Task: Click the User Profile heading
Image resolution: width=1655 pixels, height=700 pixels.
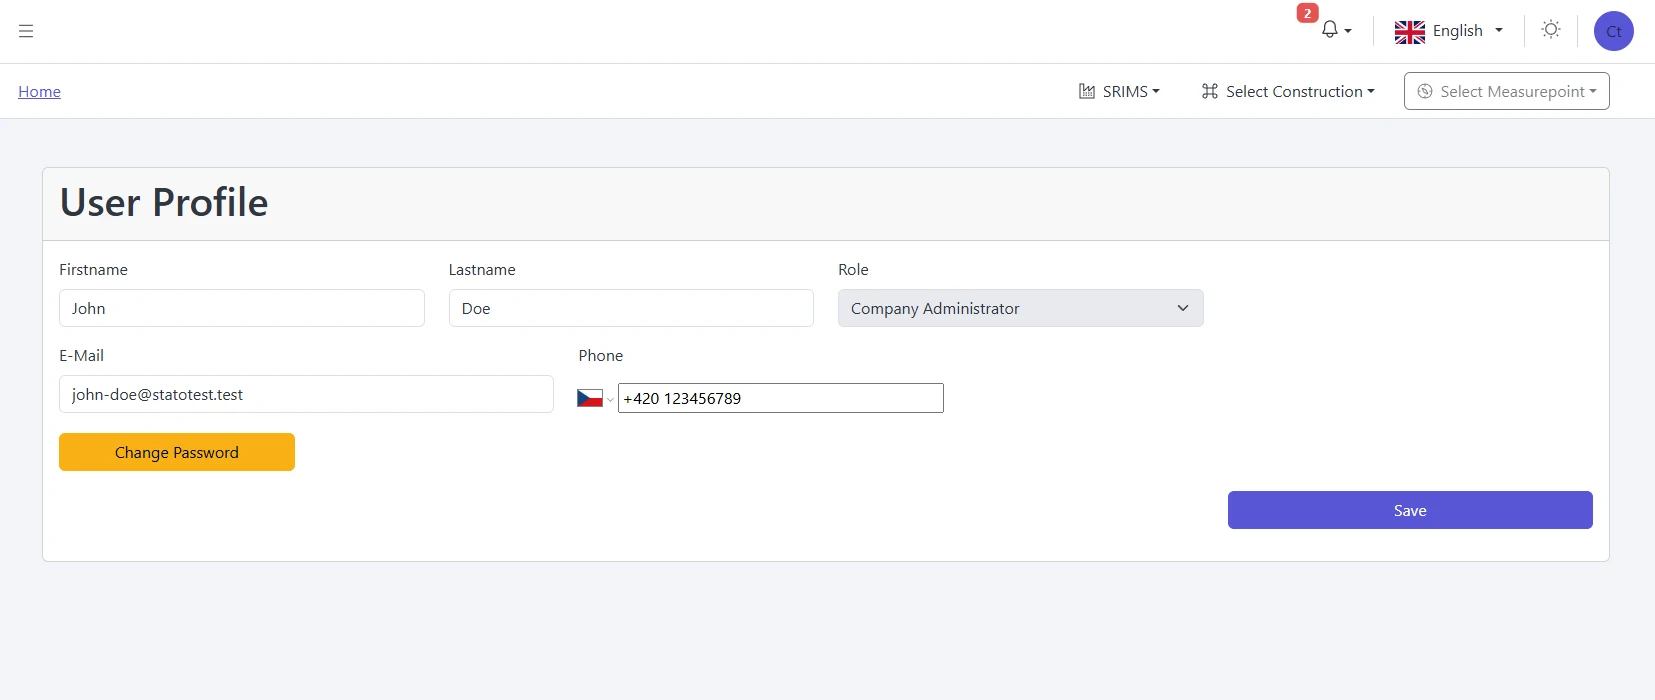Action: [x=164, y=202]
